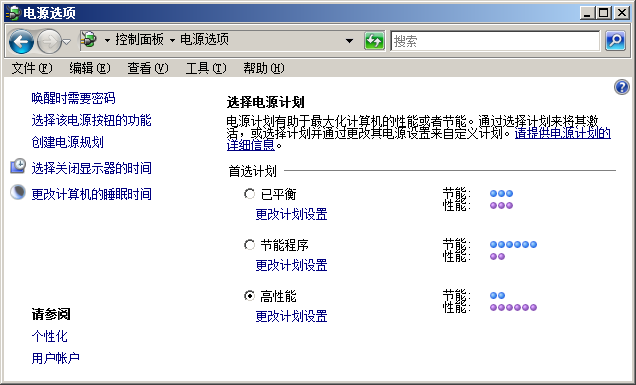Click the 电源选项 breadcrumb text
The width and height of the screenshot is (636, 385).
(x=204, y=40)
